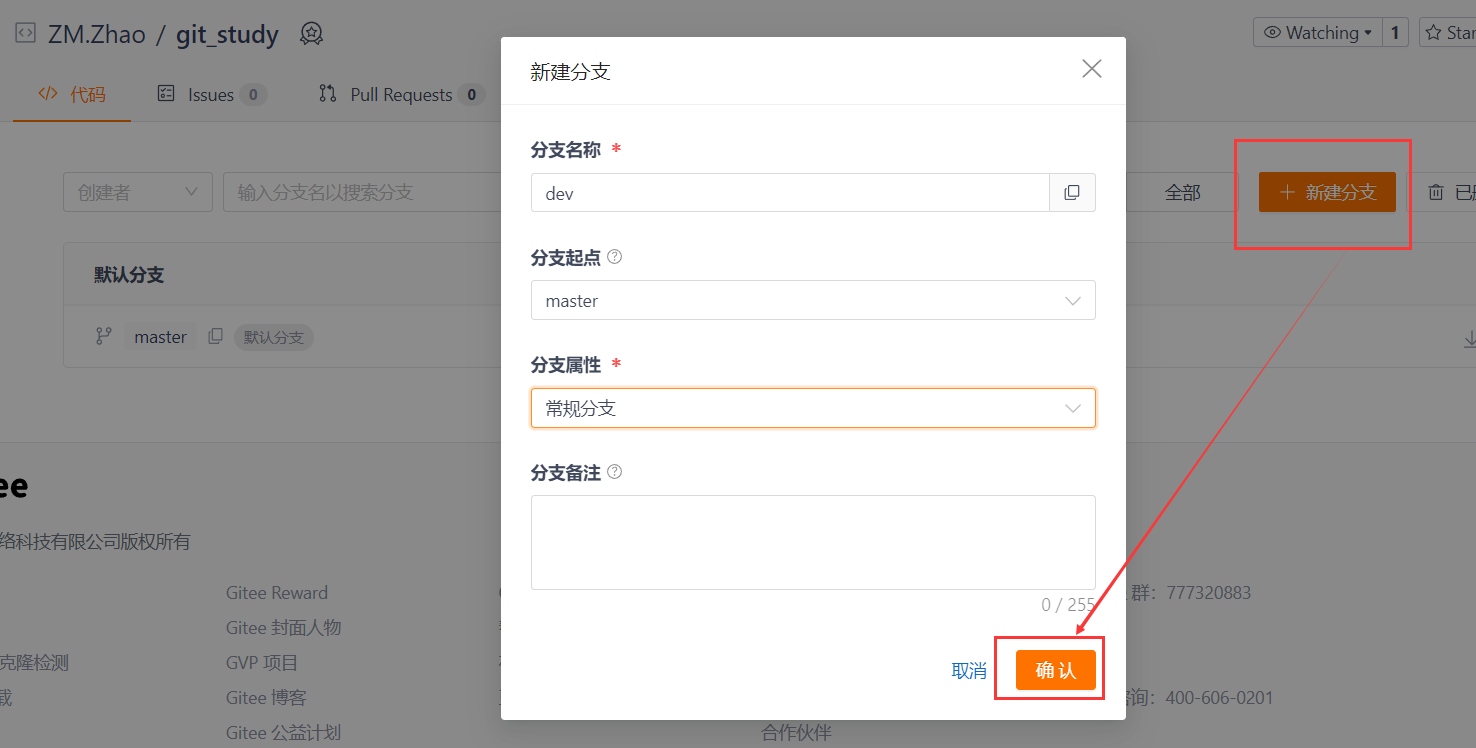Click the help icon next to 分支起点
Viewport: 1476px width, 748px height.
click(x=615, y=257)
